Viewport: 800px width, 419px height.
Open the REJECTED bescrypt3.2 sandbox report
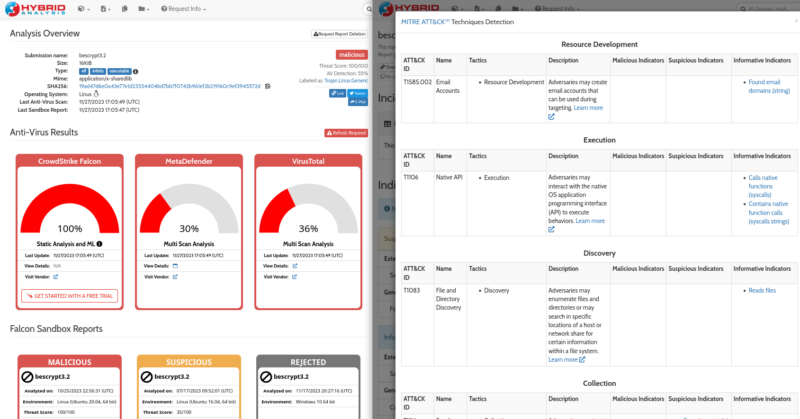[291, 377]
